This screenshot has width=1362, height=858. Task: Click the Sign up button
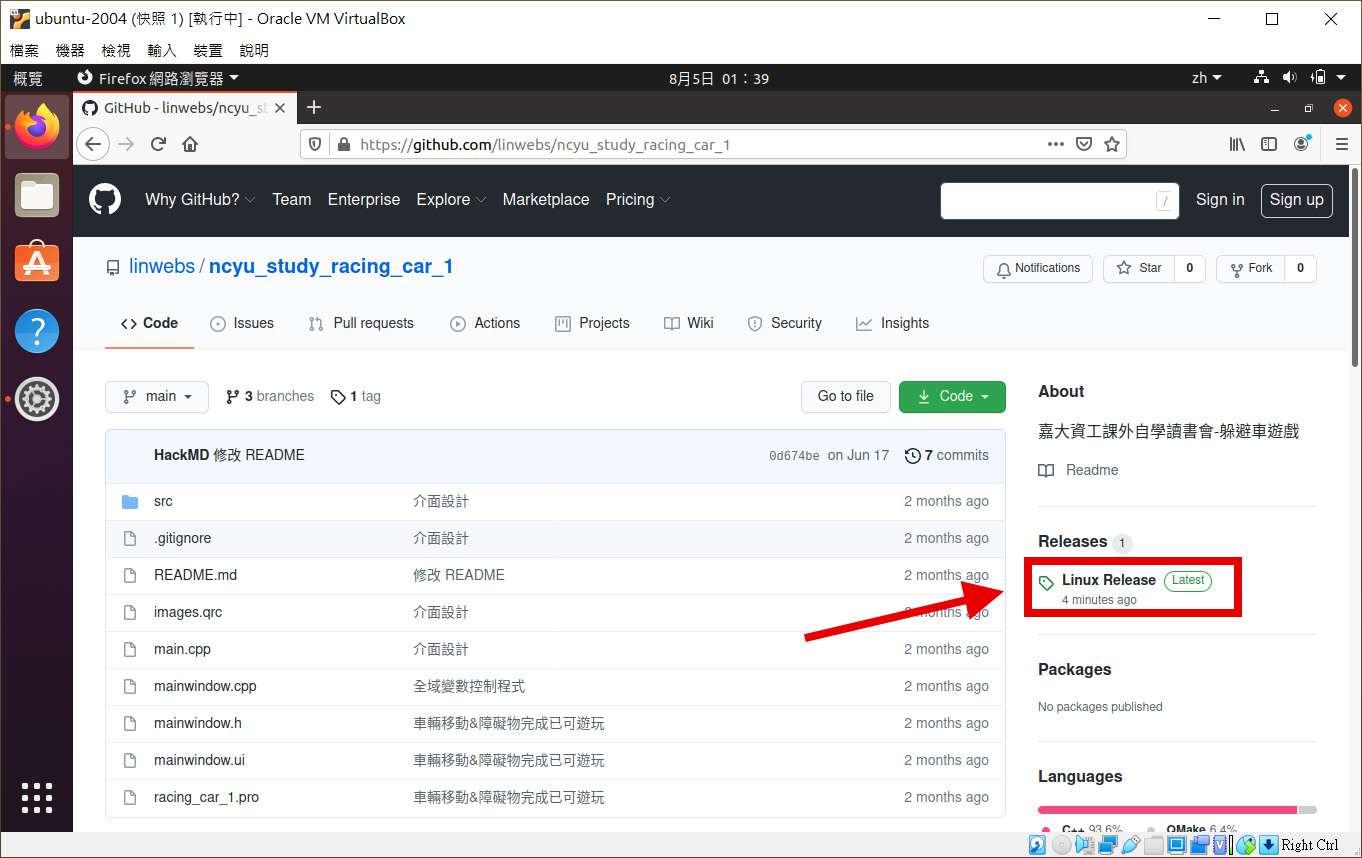pos(1296,200)
